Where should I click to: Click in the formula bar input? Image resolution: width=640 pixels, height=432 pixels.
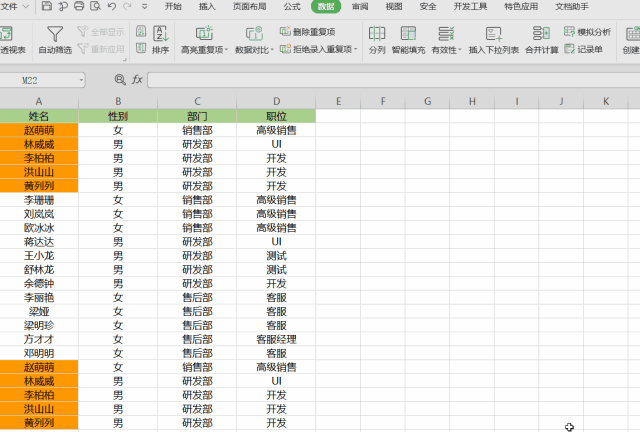coord(393,80)
